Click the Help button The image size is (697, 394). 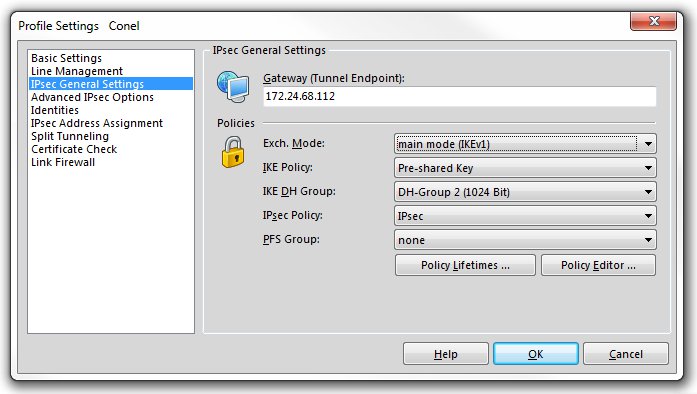point(445,354)
